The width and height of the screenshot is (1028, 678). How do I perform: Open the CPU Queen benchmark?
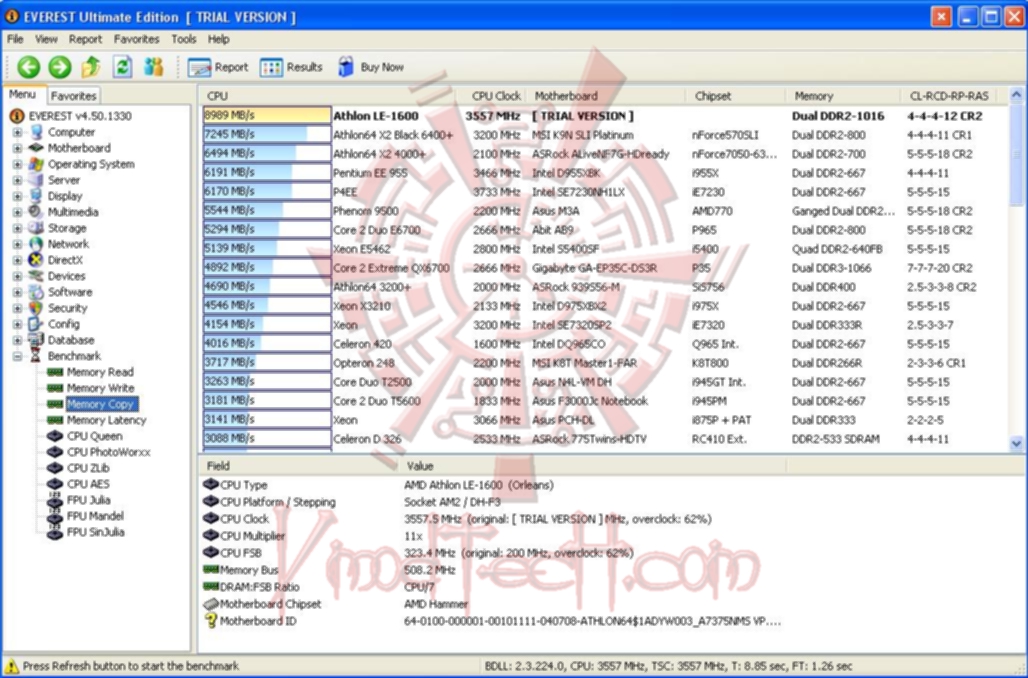(x=94, y=436)
